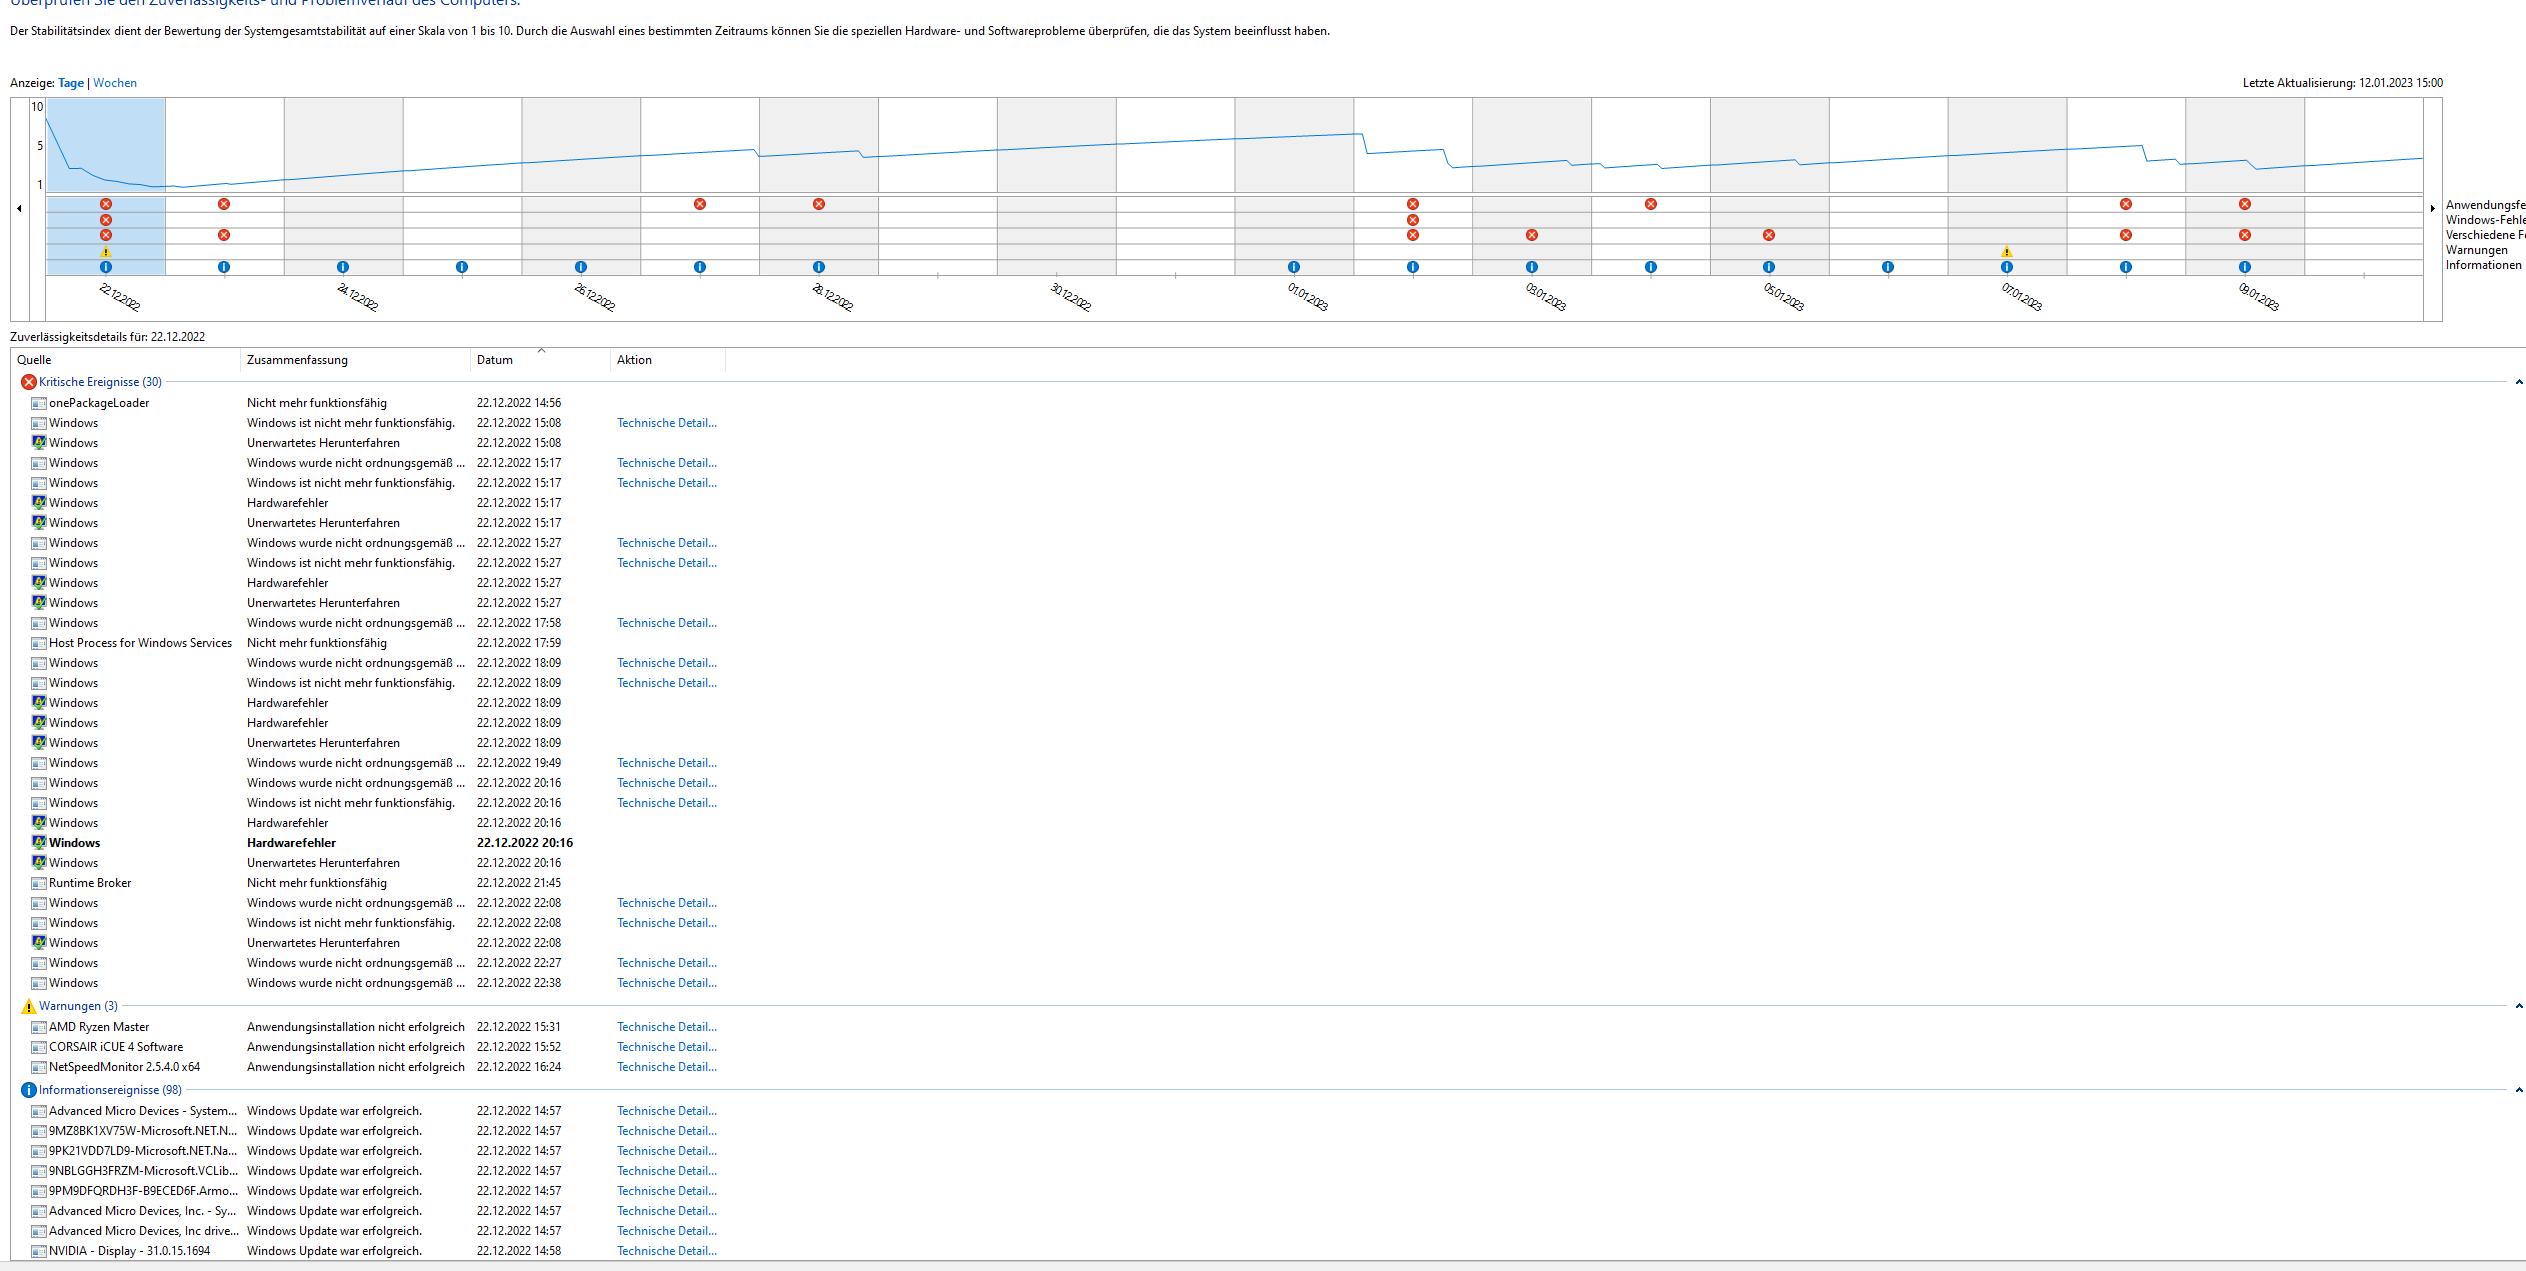Click the warning icon in the 22.12.2022 column
Screen dimensions: 2526x1271
click(x=106, y=252)
